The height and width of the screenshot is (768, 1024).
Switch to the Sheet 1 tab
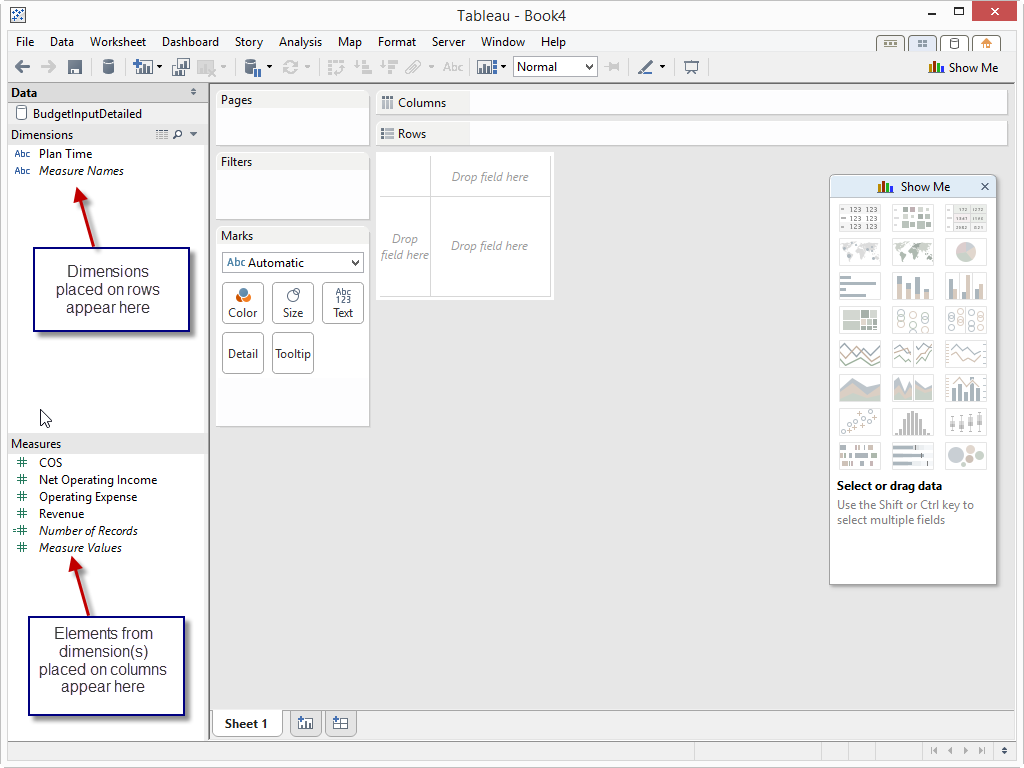click(x=246, y=724)
